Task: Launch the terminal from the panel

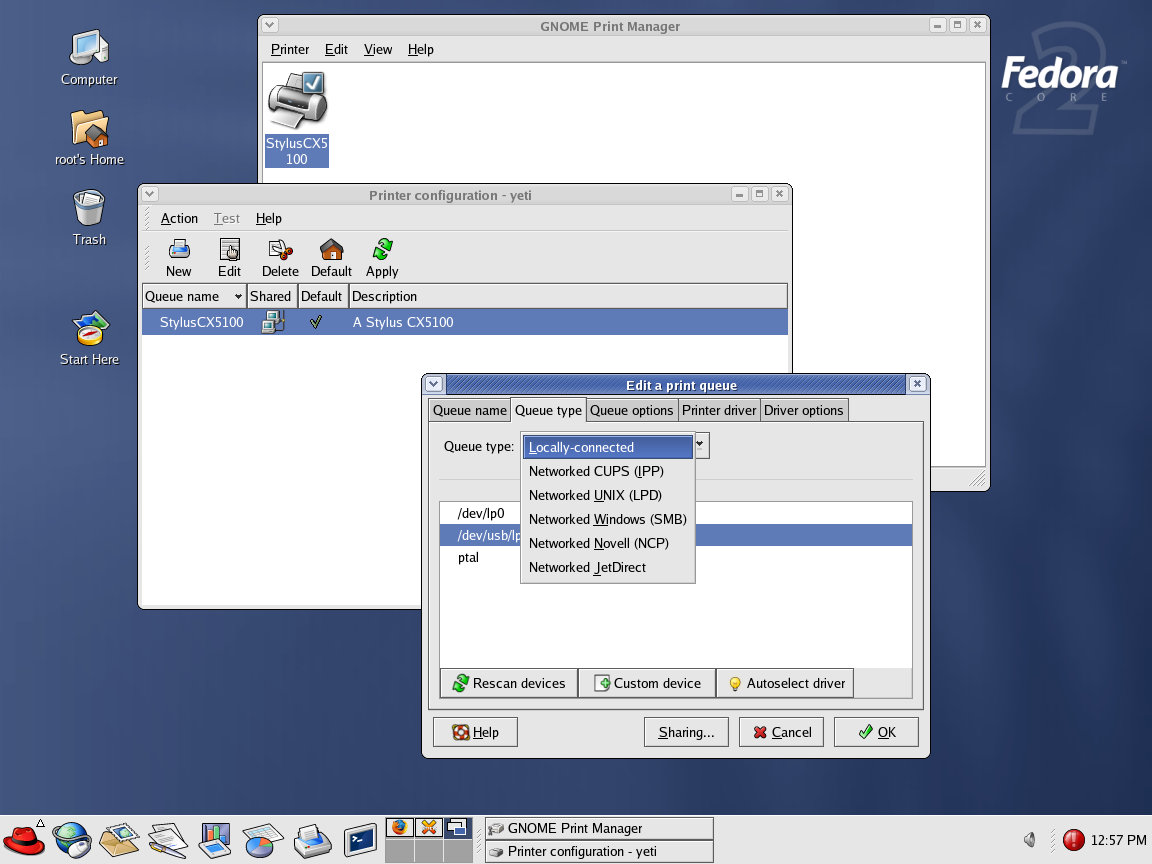Action: pyautogui.click(x=360, y=838)
